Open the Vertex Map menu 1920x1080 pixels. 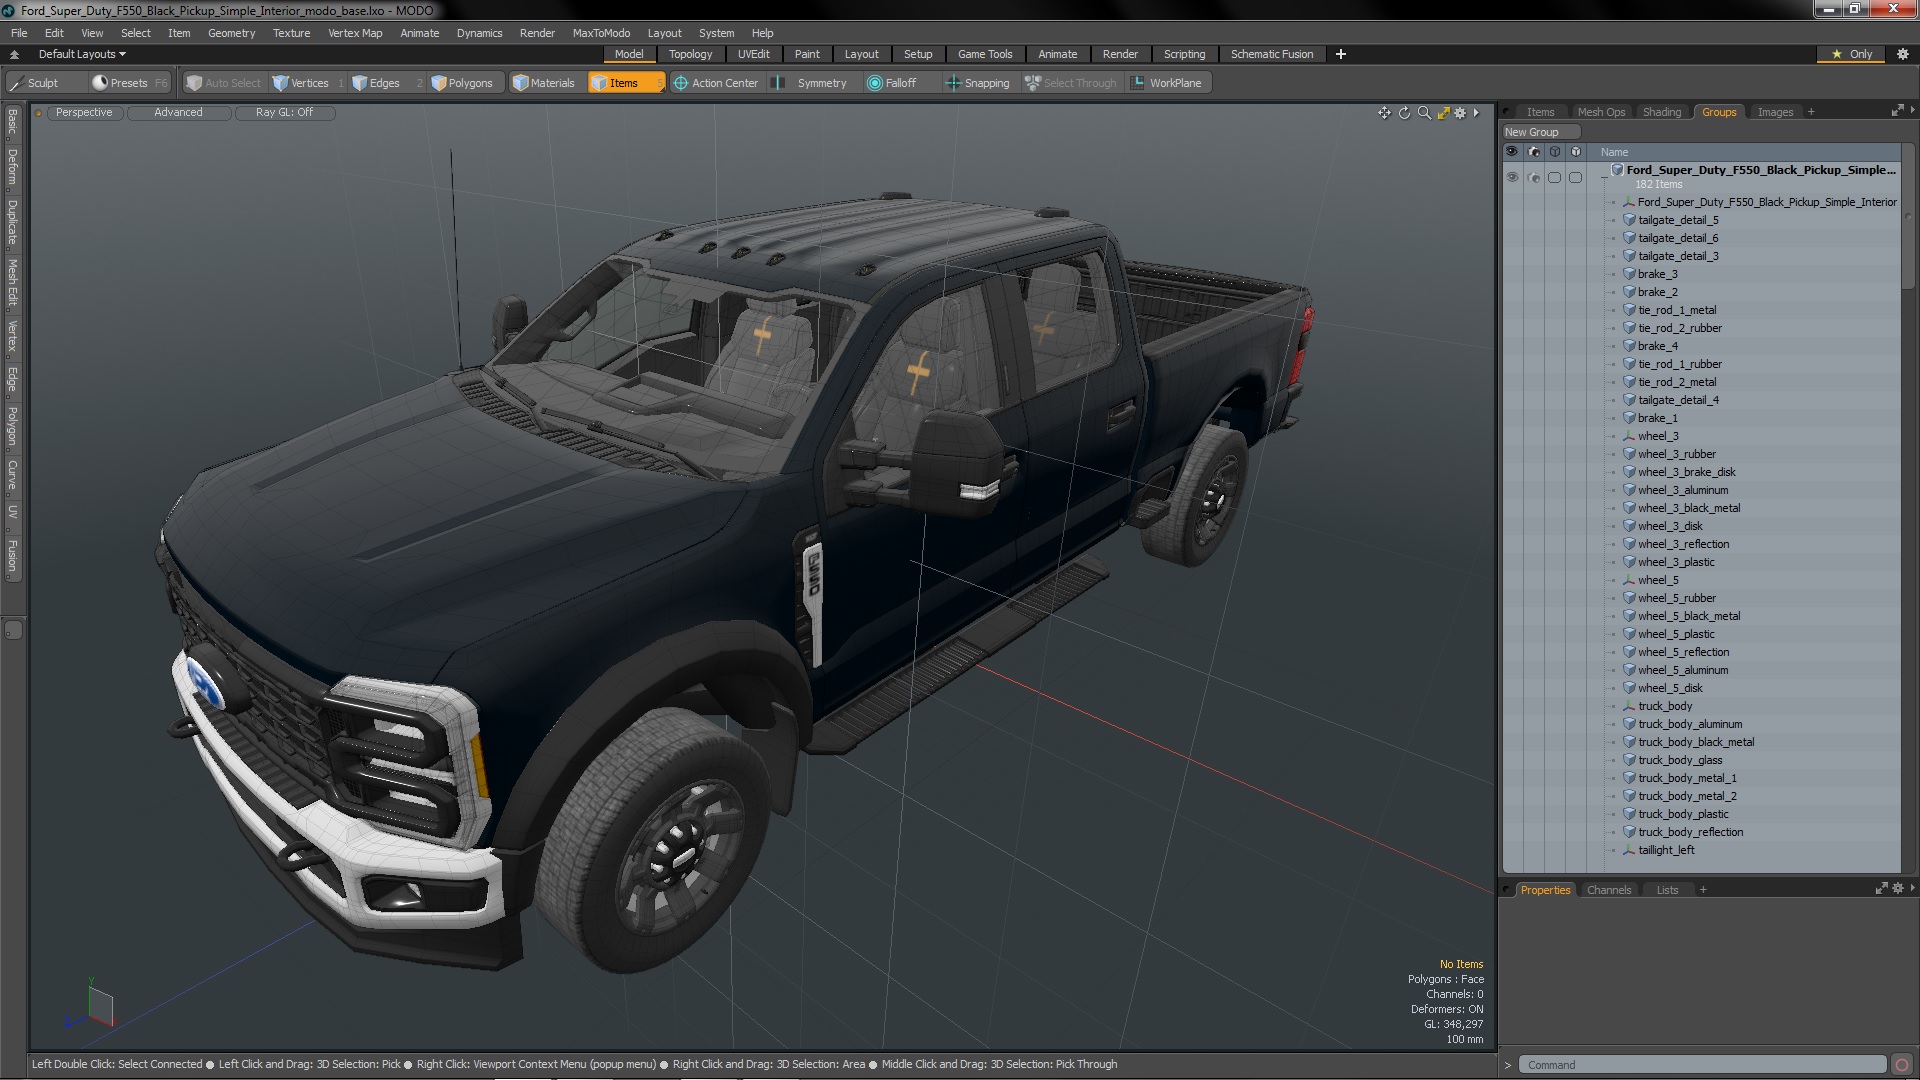(x=355, y=33)
